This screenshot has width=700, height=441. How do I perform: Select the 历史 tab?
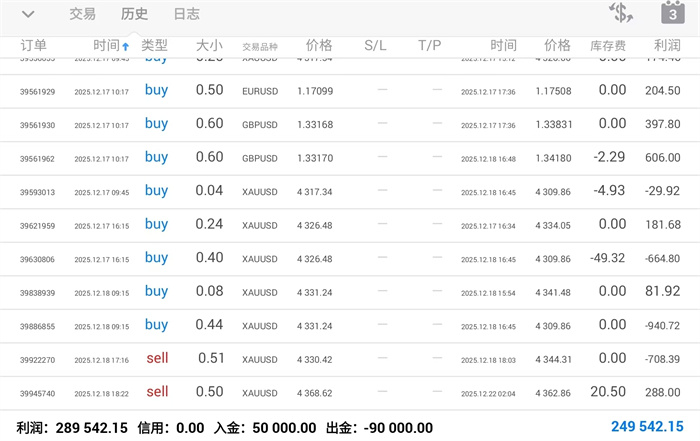pyautogui.click(x=134, y=14)
